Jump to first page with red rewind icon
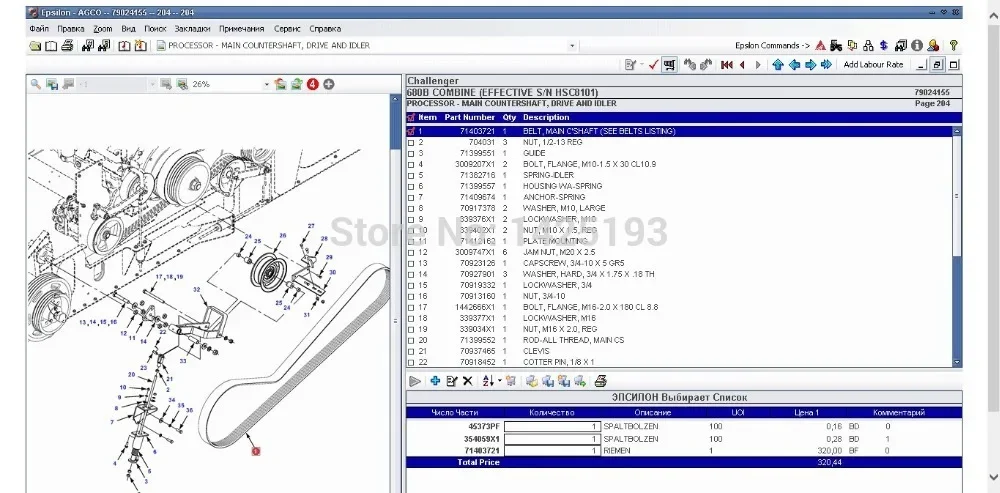1000x493 pixels. coord(726,64)
